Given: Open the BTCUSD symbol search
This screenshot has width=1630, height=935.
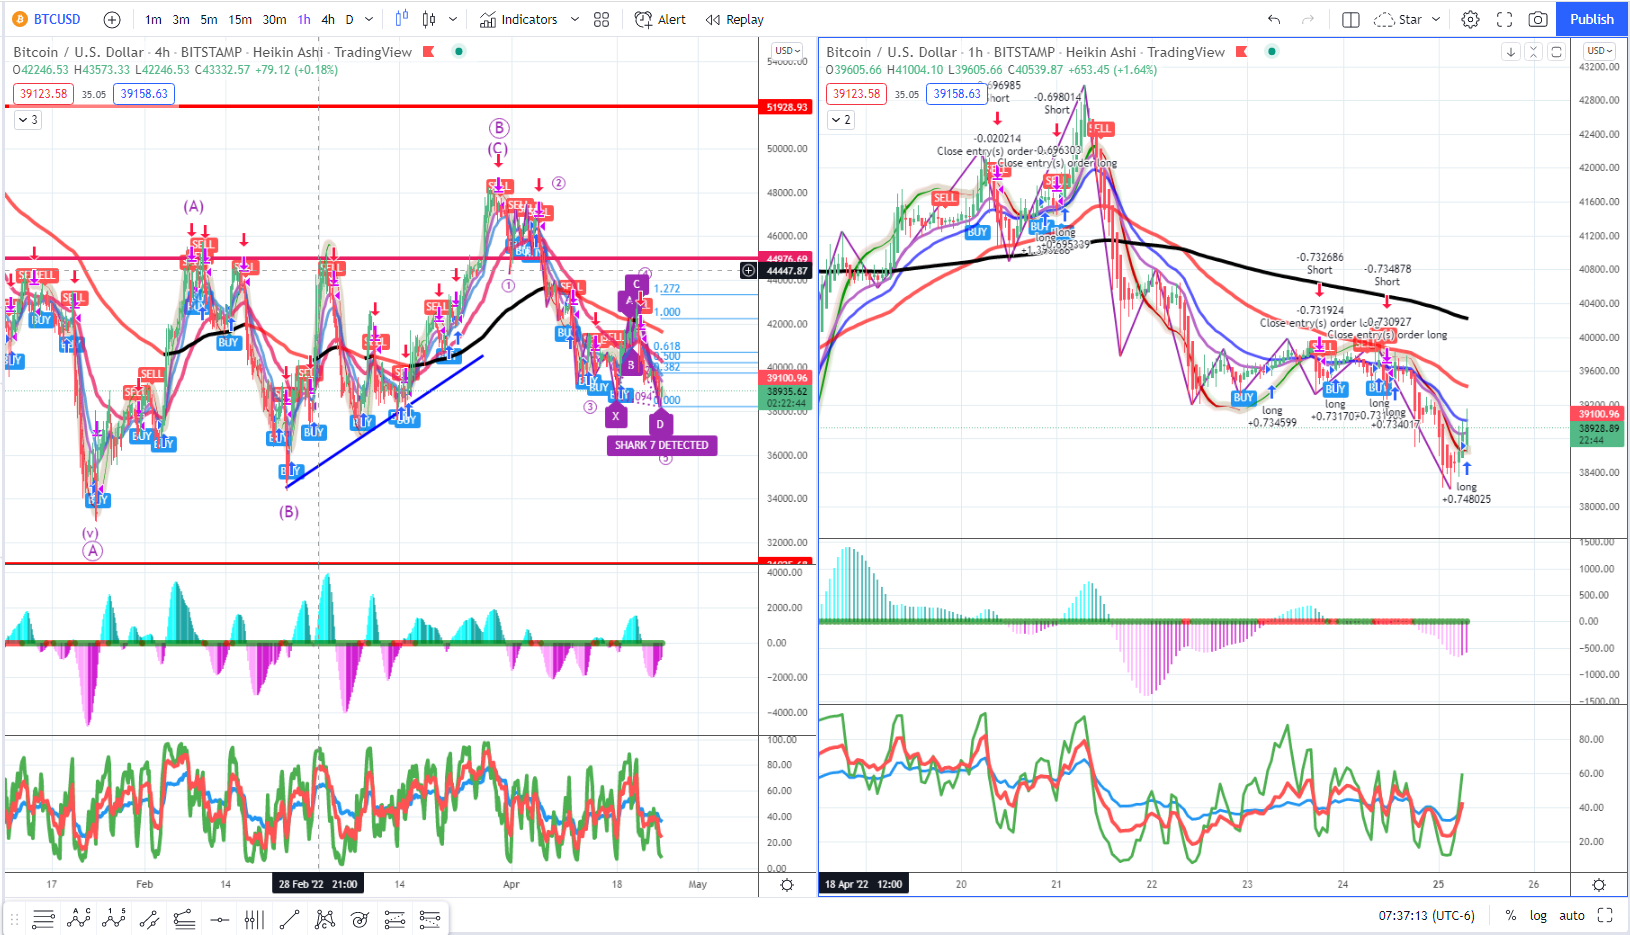Looking at the screenshot, I should [x=46, y=19].
